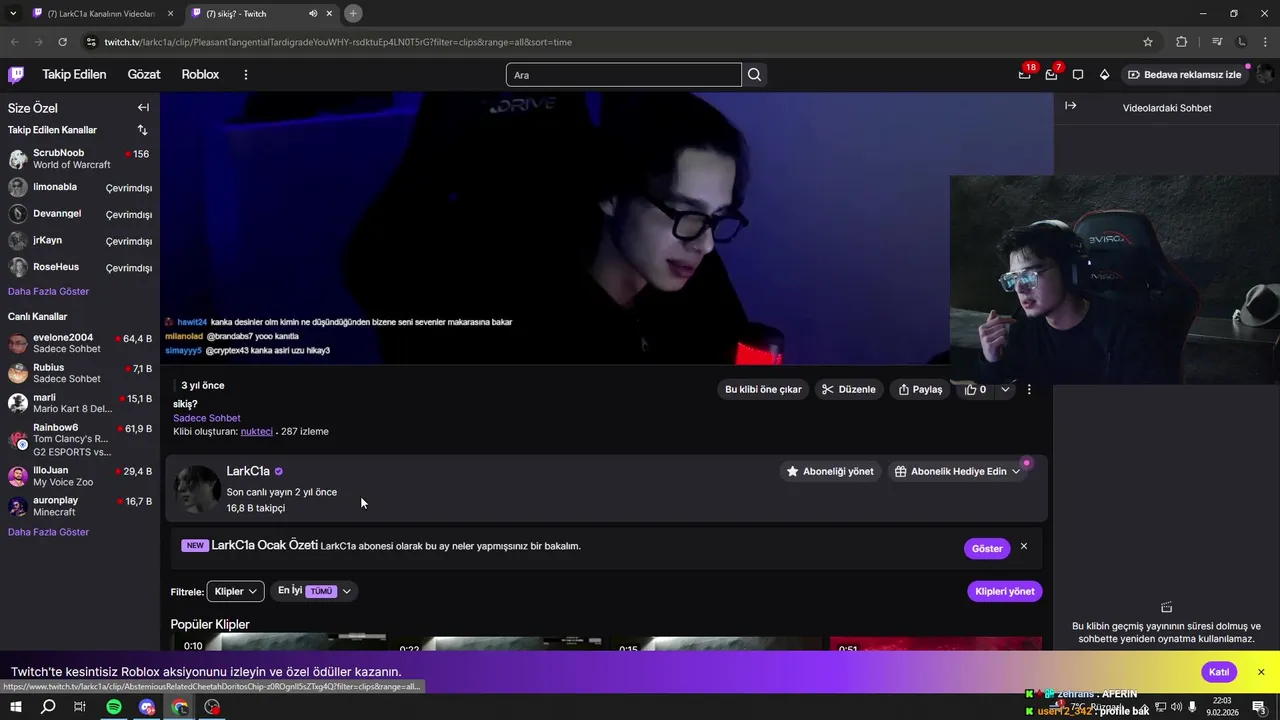Screen dimensions: 1280x720
Task: Expand the chevron next to the like count
Action: click(x=1005, y=390)
